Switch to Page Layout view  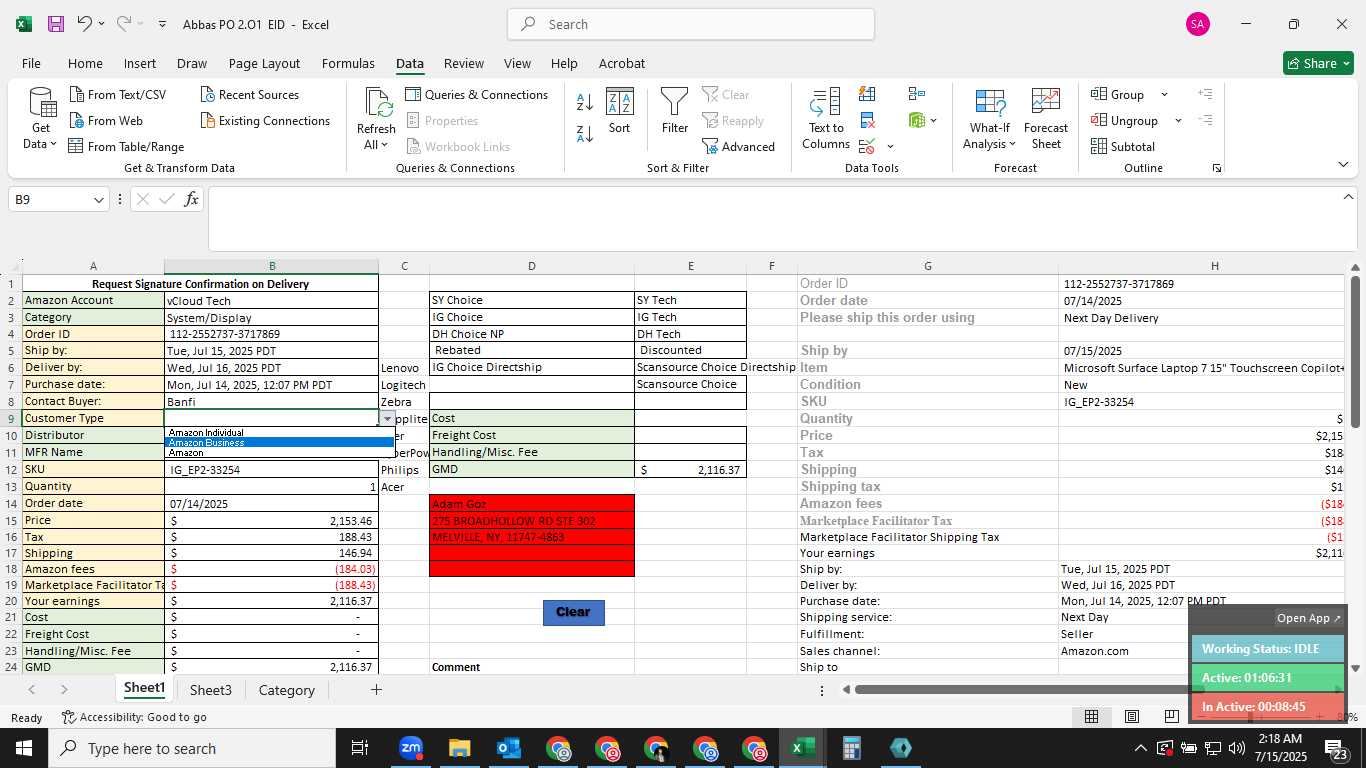click(x=1132, y=716)
